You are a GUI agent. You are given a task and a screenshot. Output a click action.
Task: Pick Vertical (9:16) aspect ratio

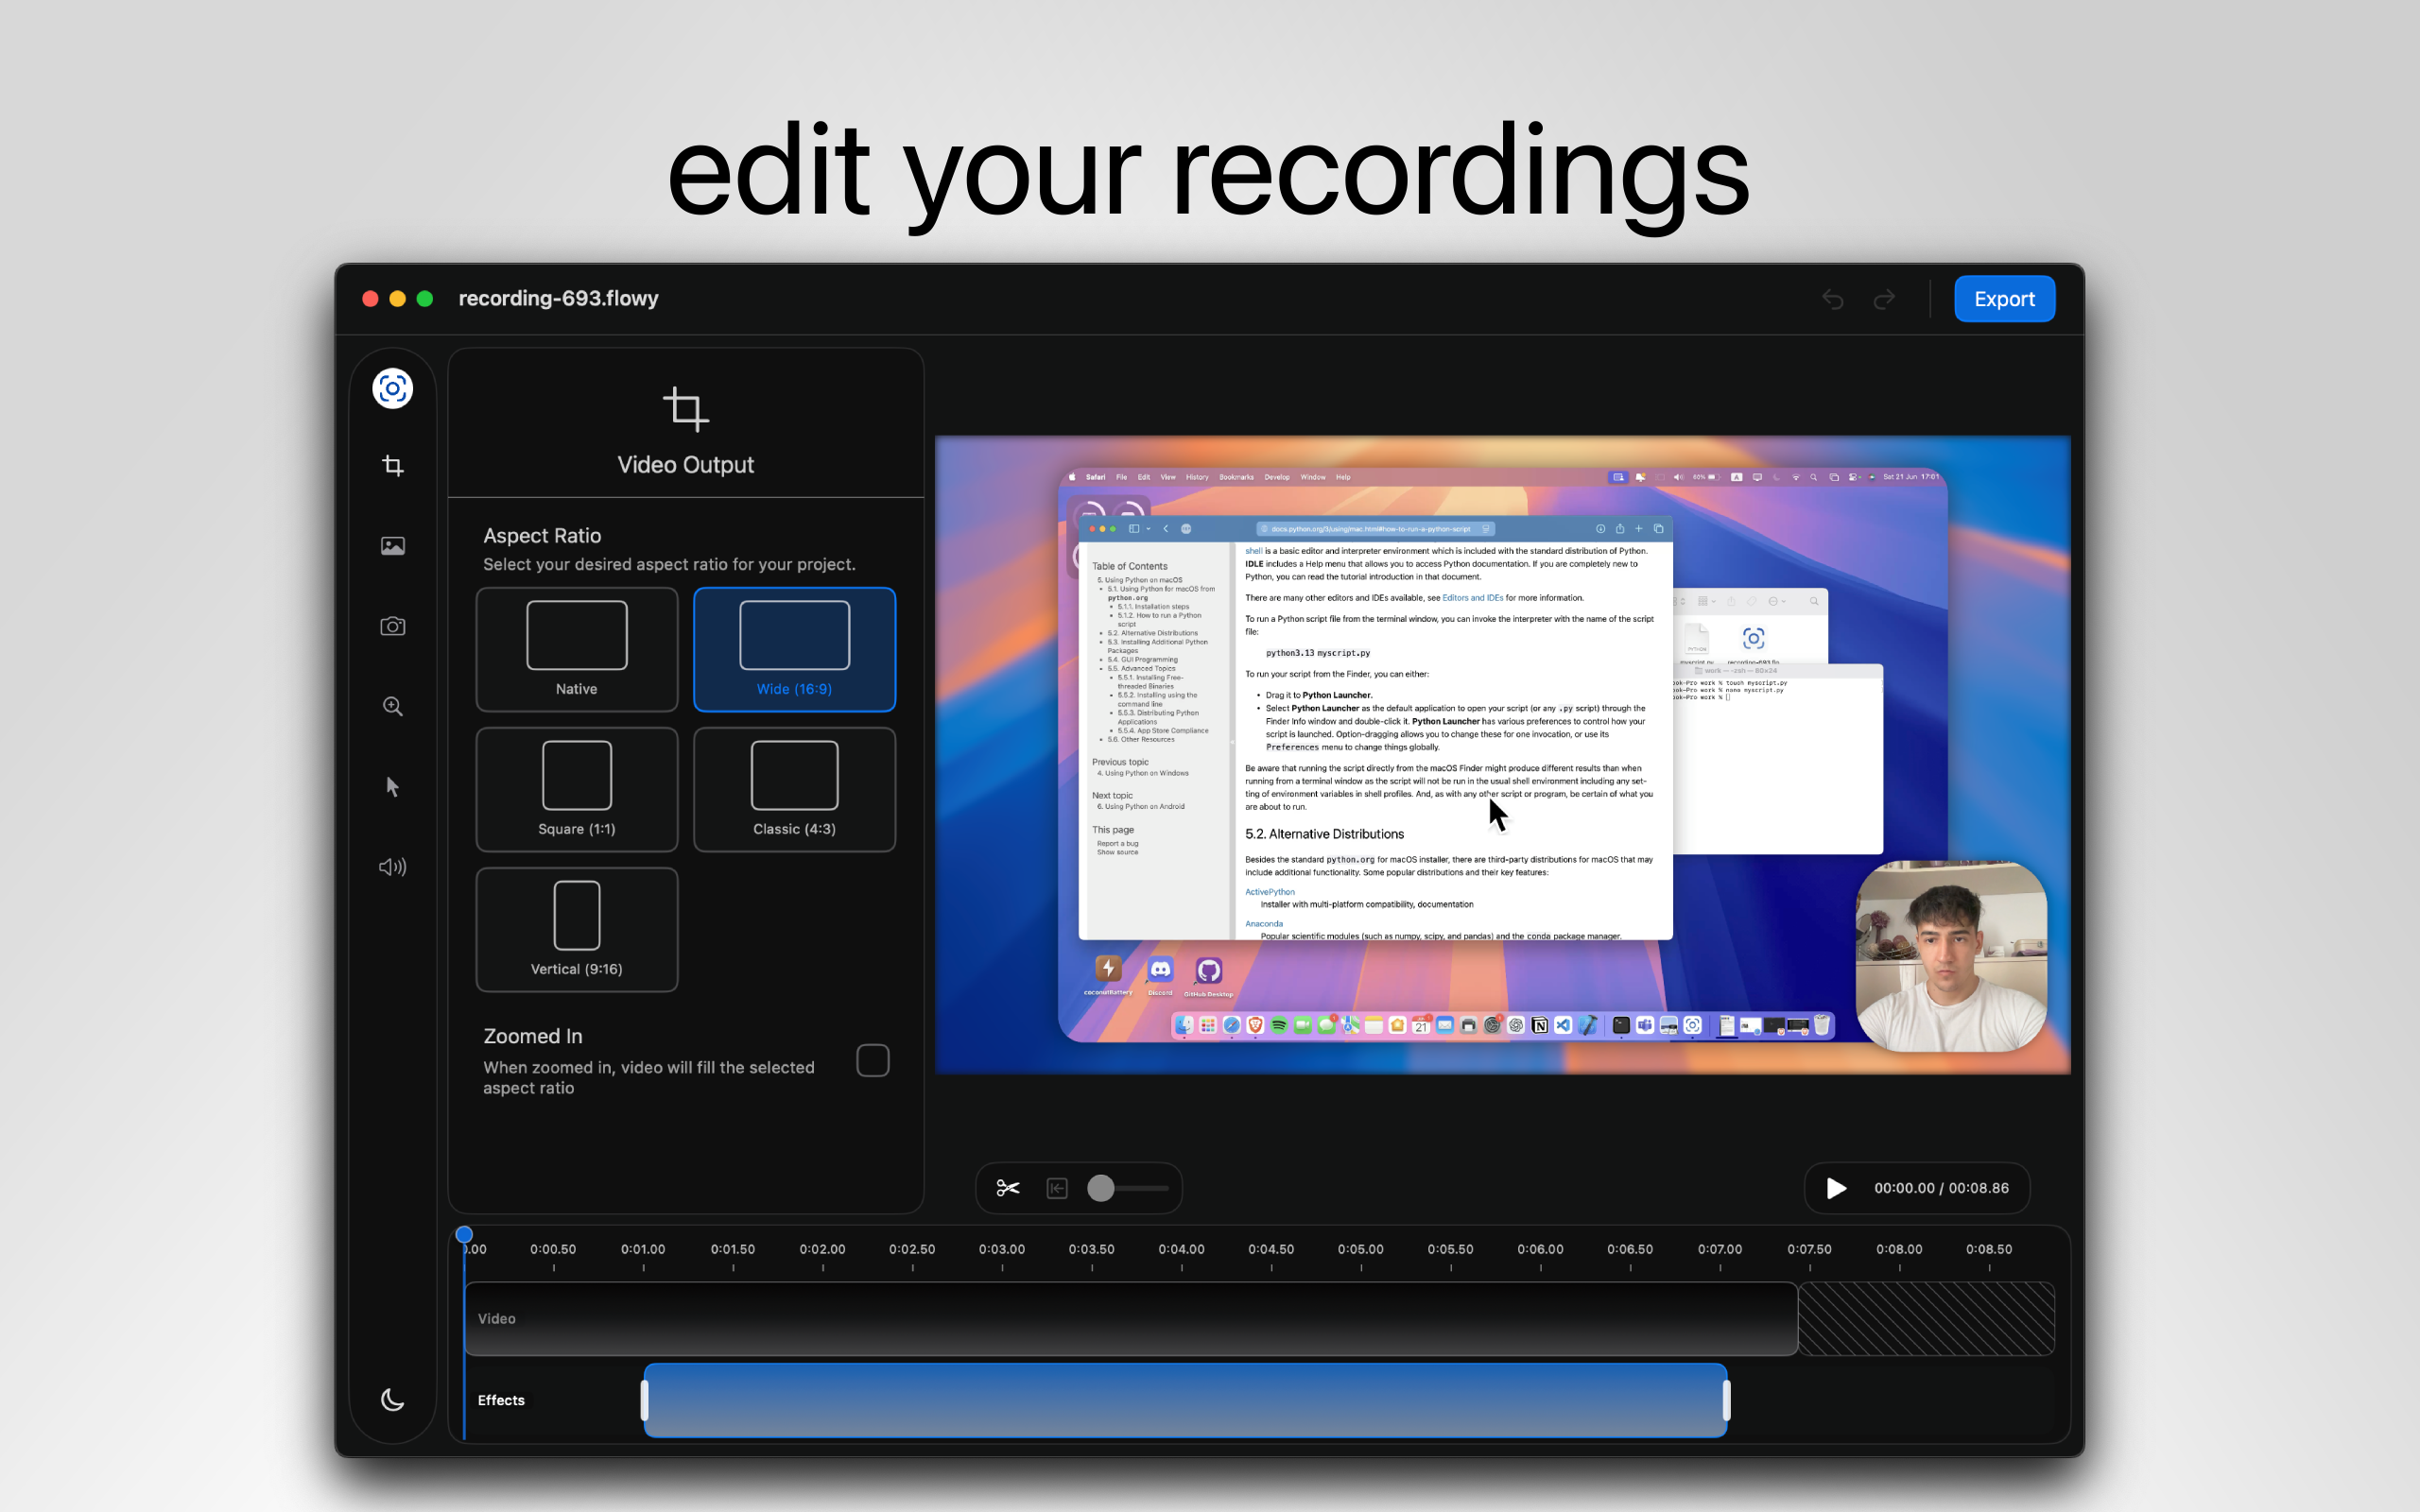[x=577, y=929]
